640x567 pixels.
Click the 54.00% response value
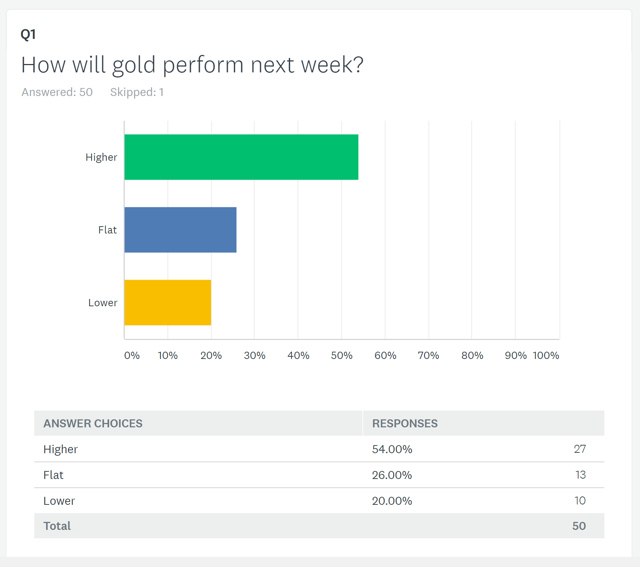coord(392,449)
